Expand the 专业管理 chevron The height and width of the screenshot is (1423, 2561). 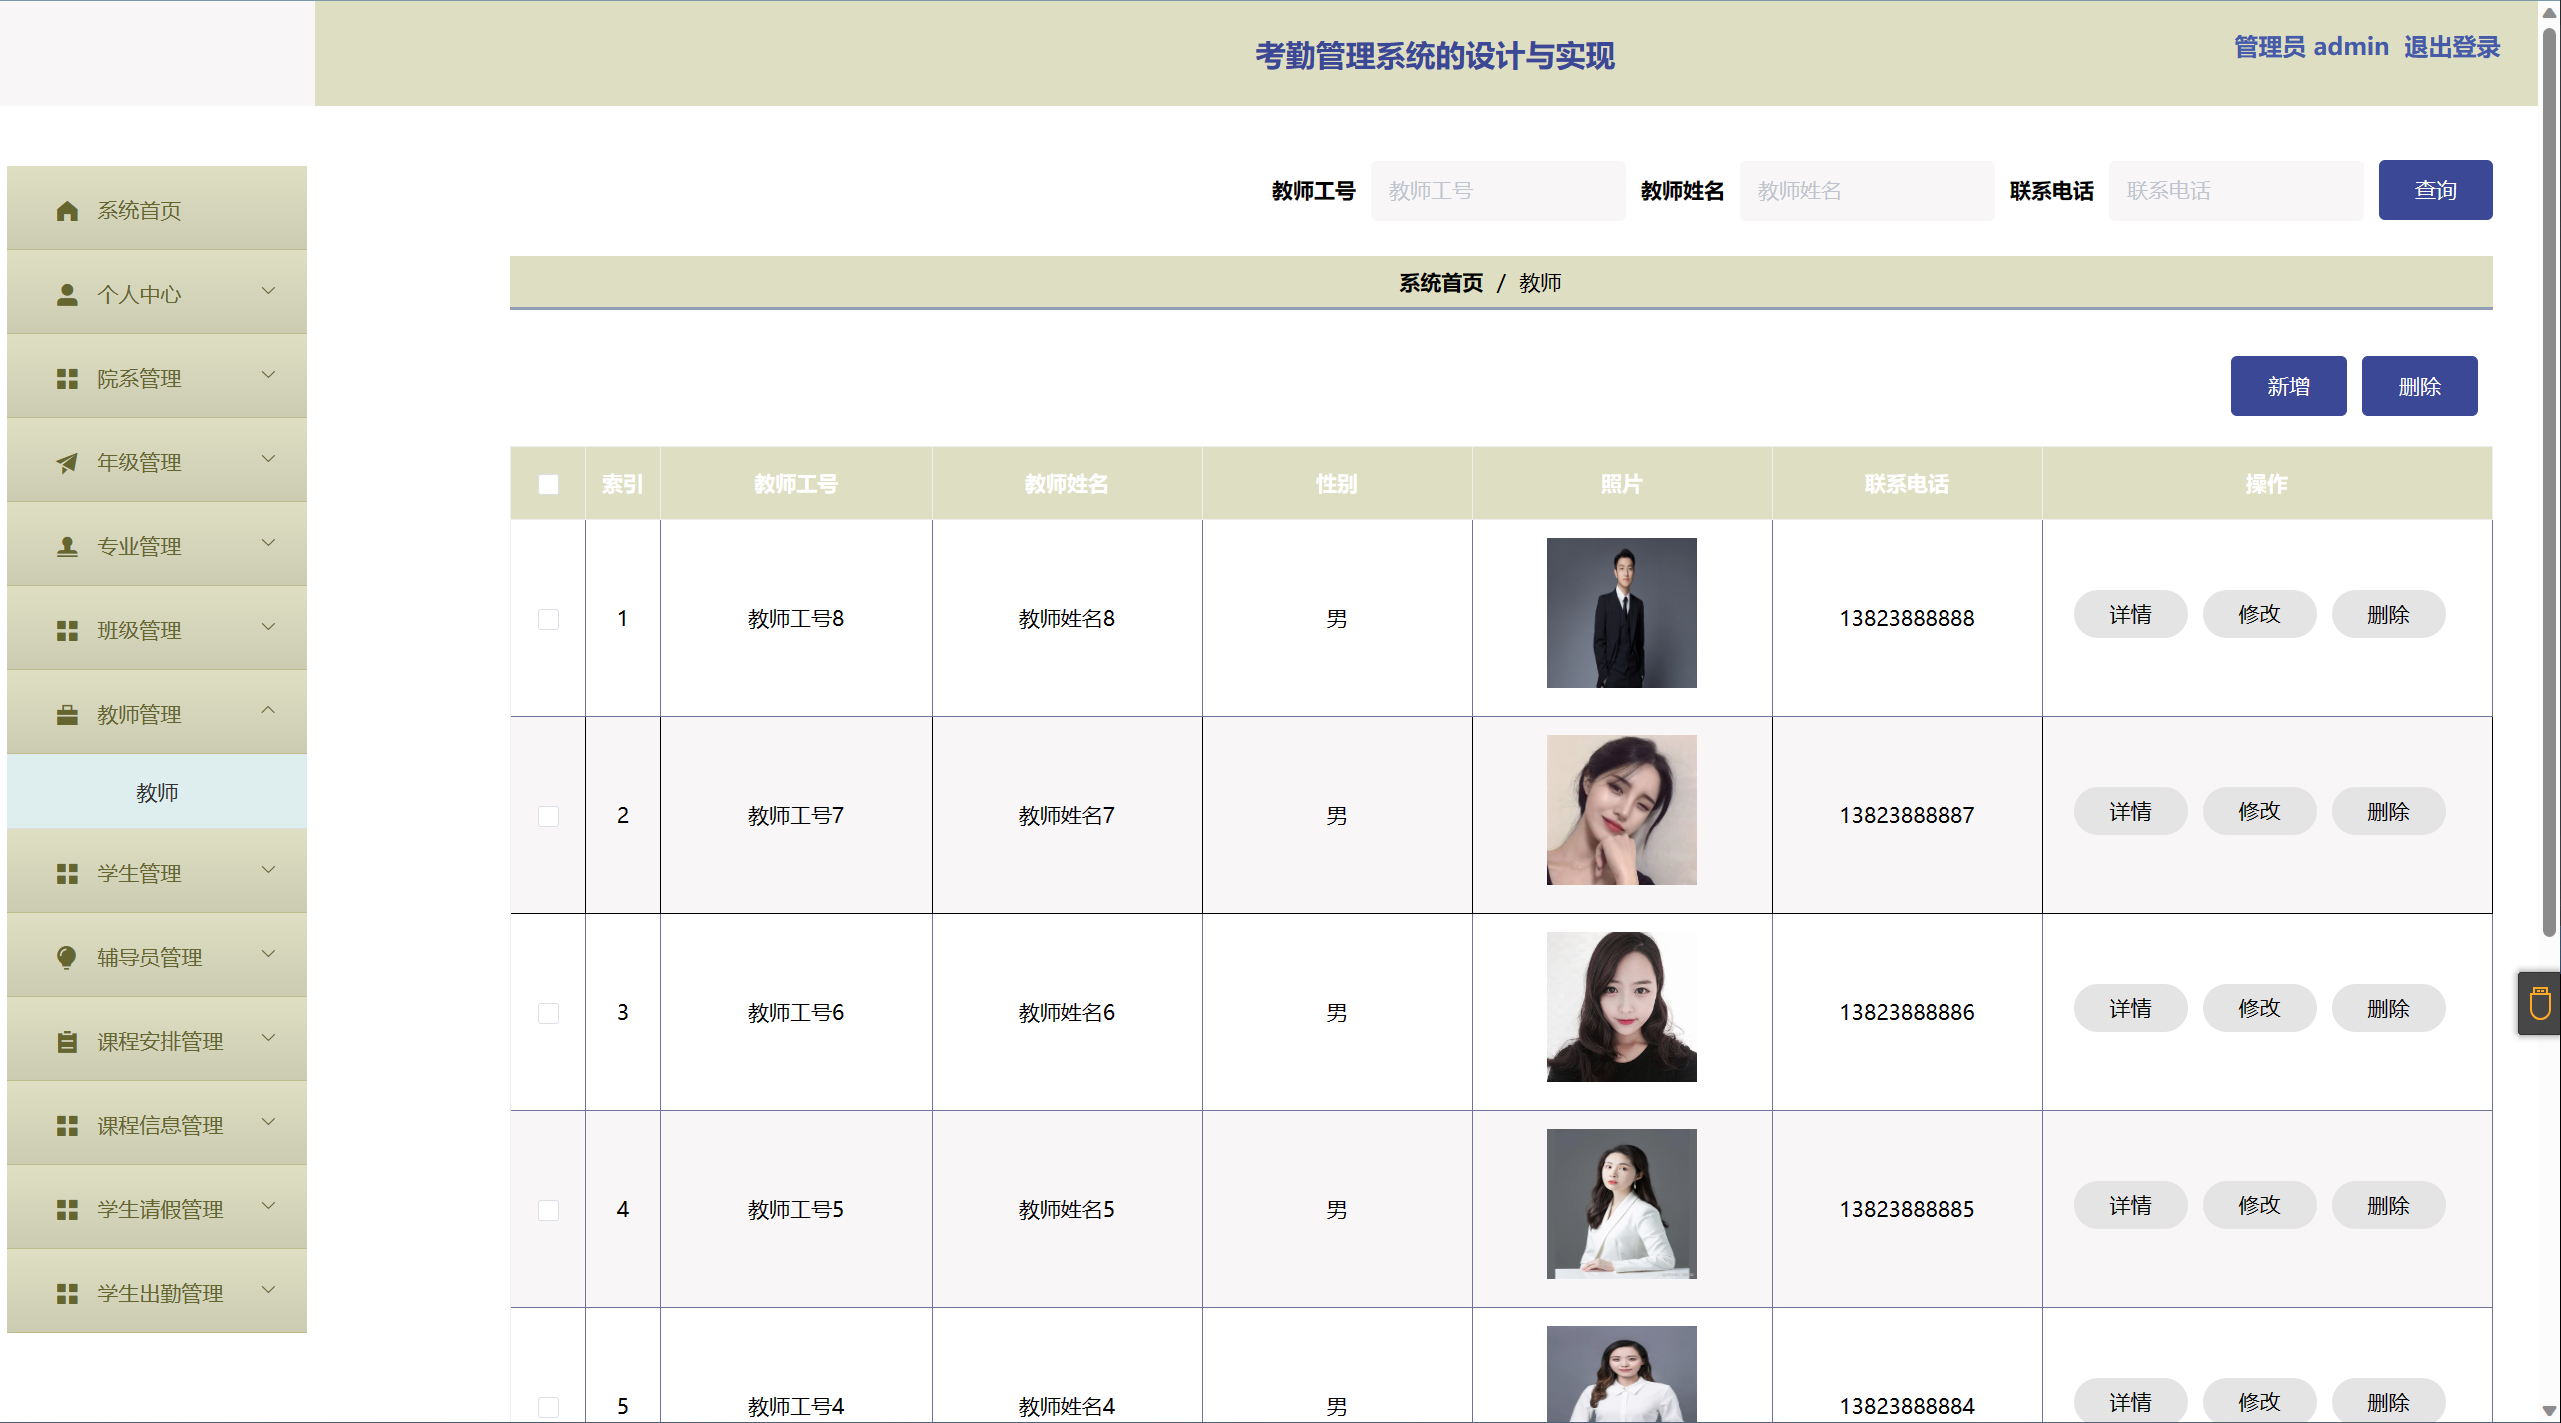[x=268, y=543]
